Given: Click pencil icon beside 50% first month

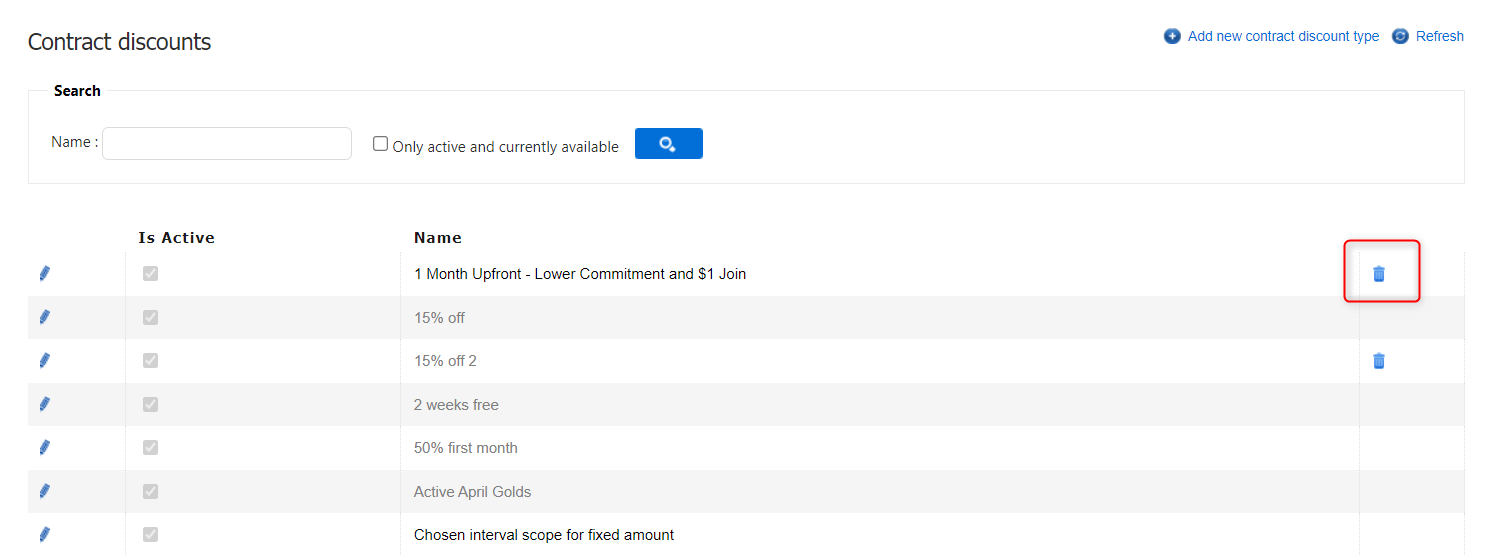Looking at the screenshot, I should click(44, 448).
